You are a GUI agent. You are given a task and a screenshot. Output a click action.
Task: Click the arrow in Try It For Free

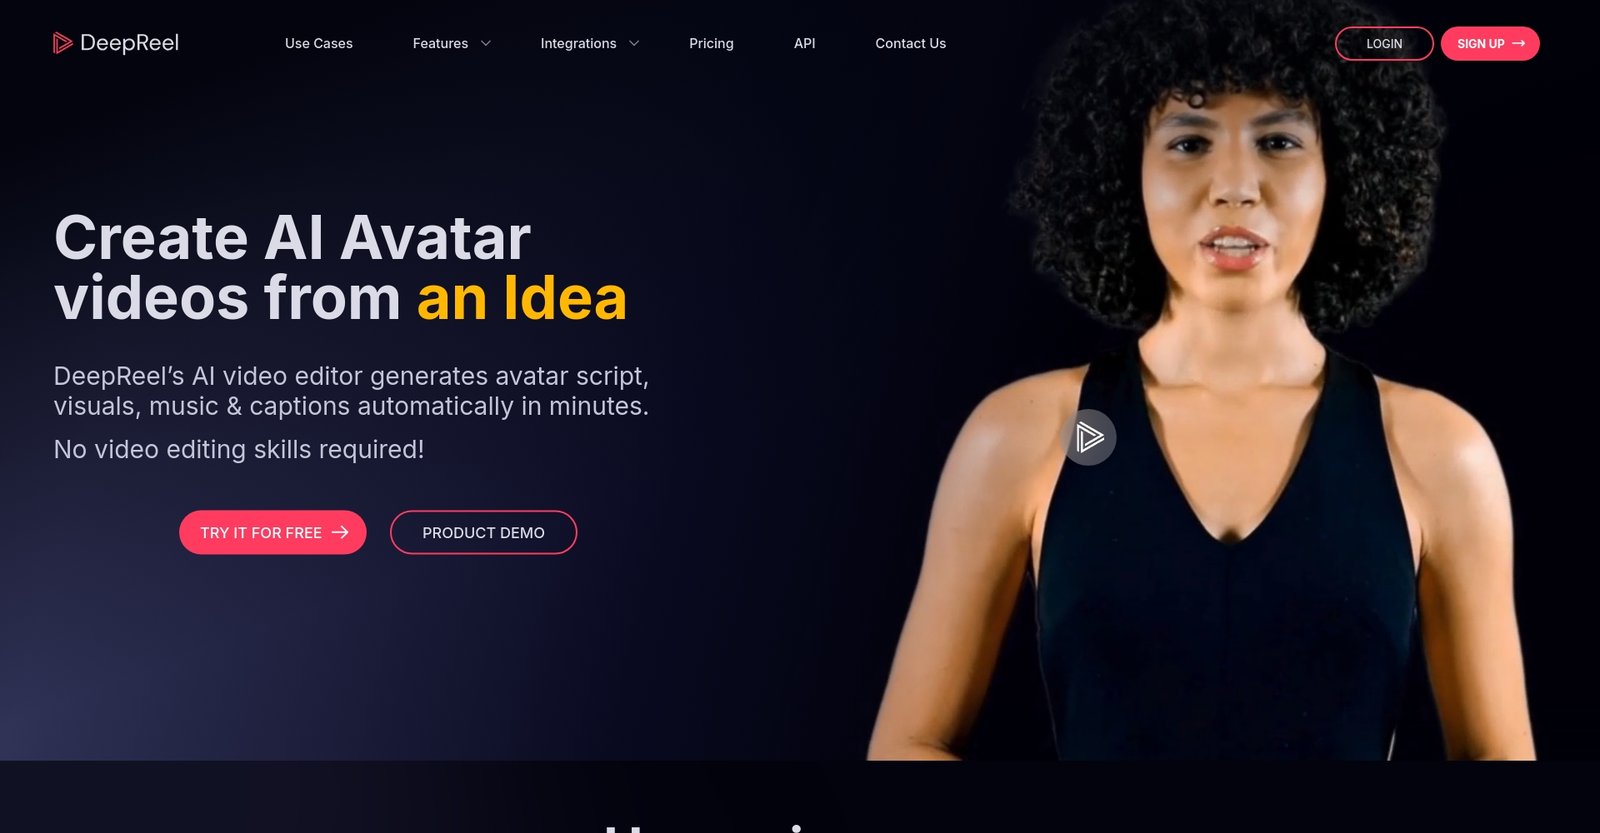pyautogui.click(x=340, y=533)
